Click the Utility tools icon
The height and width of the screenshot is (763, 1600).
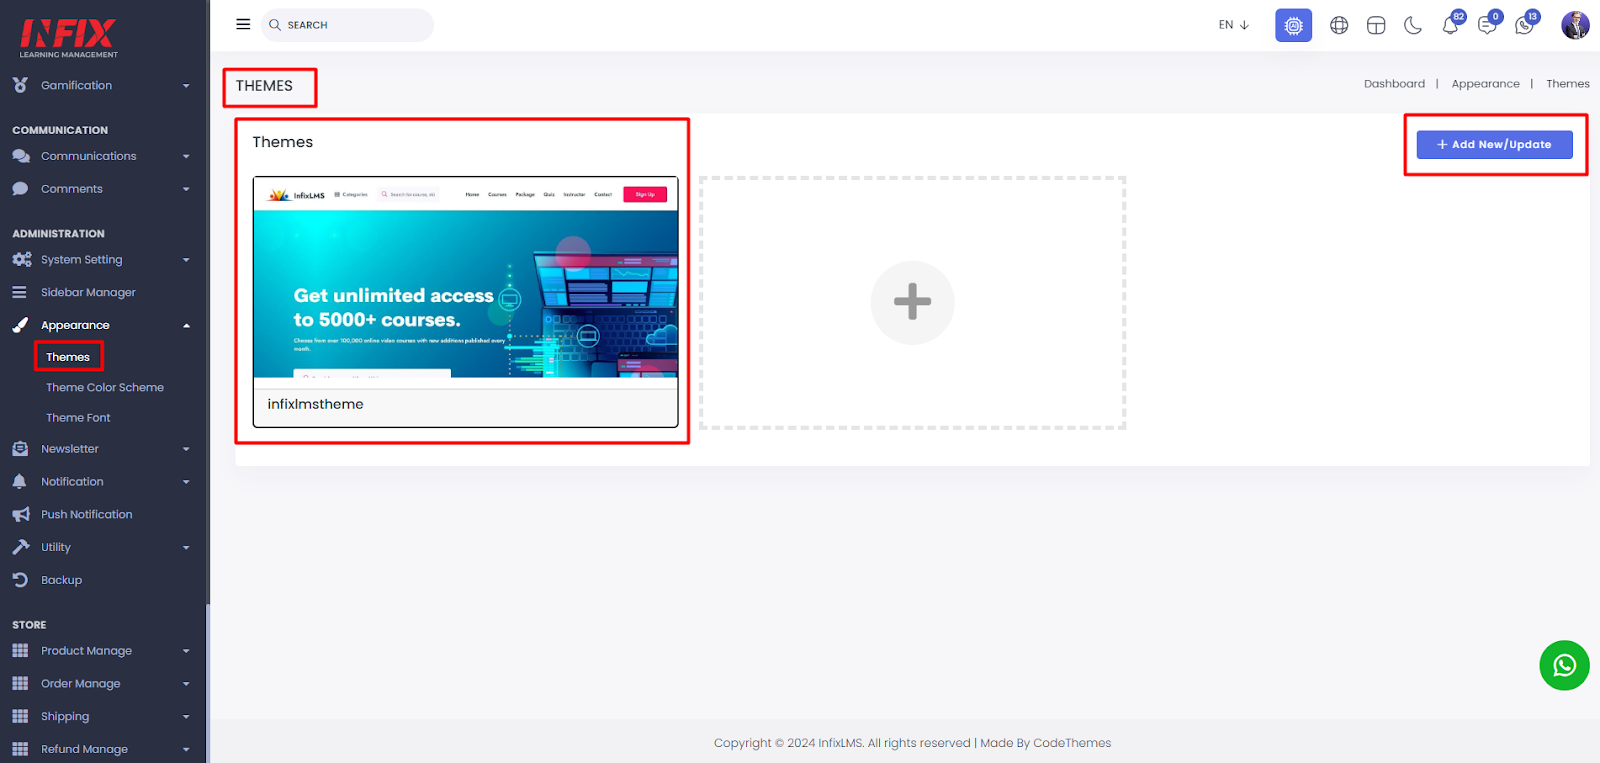pos(21,547)
